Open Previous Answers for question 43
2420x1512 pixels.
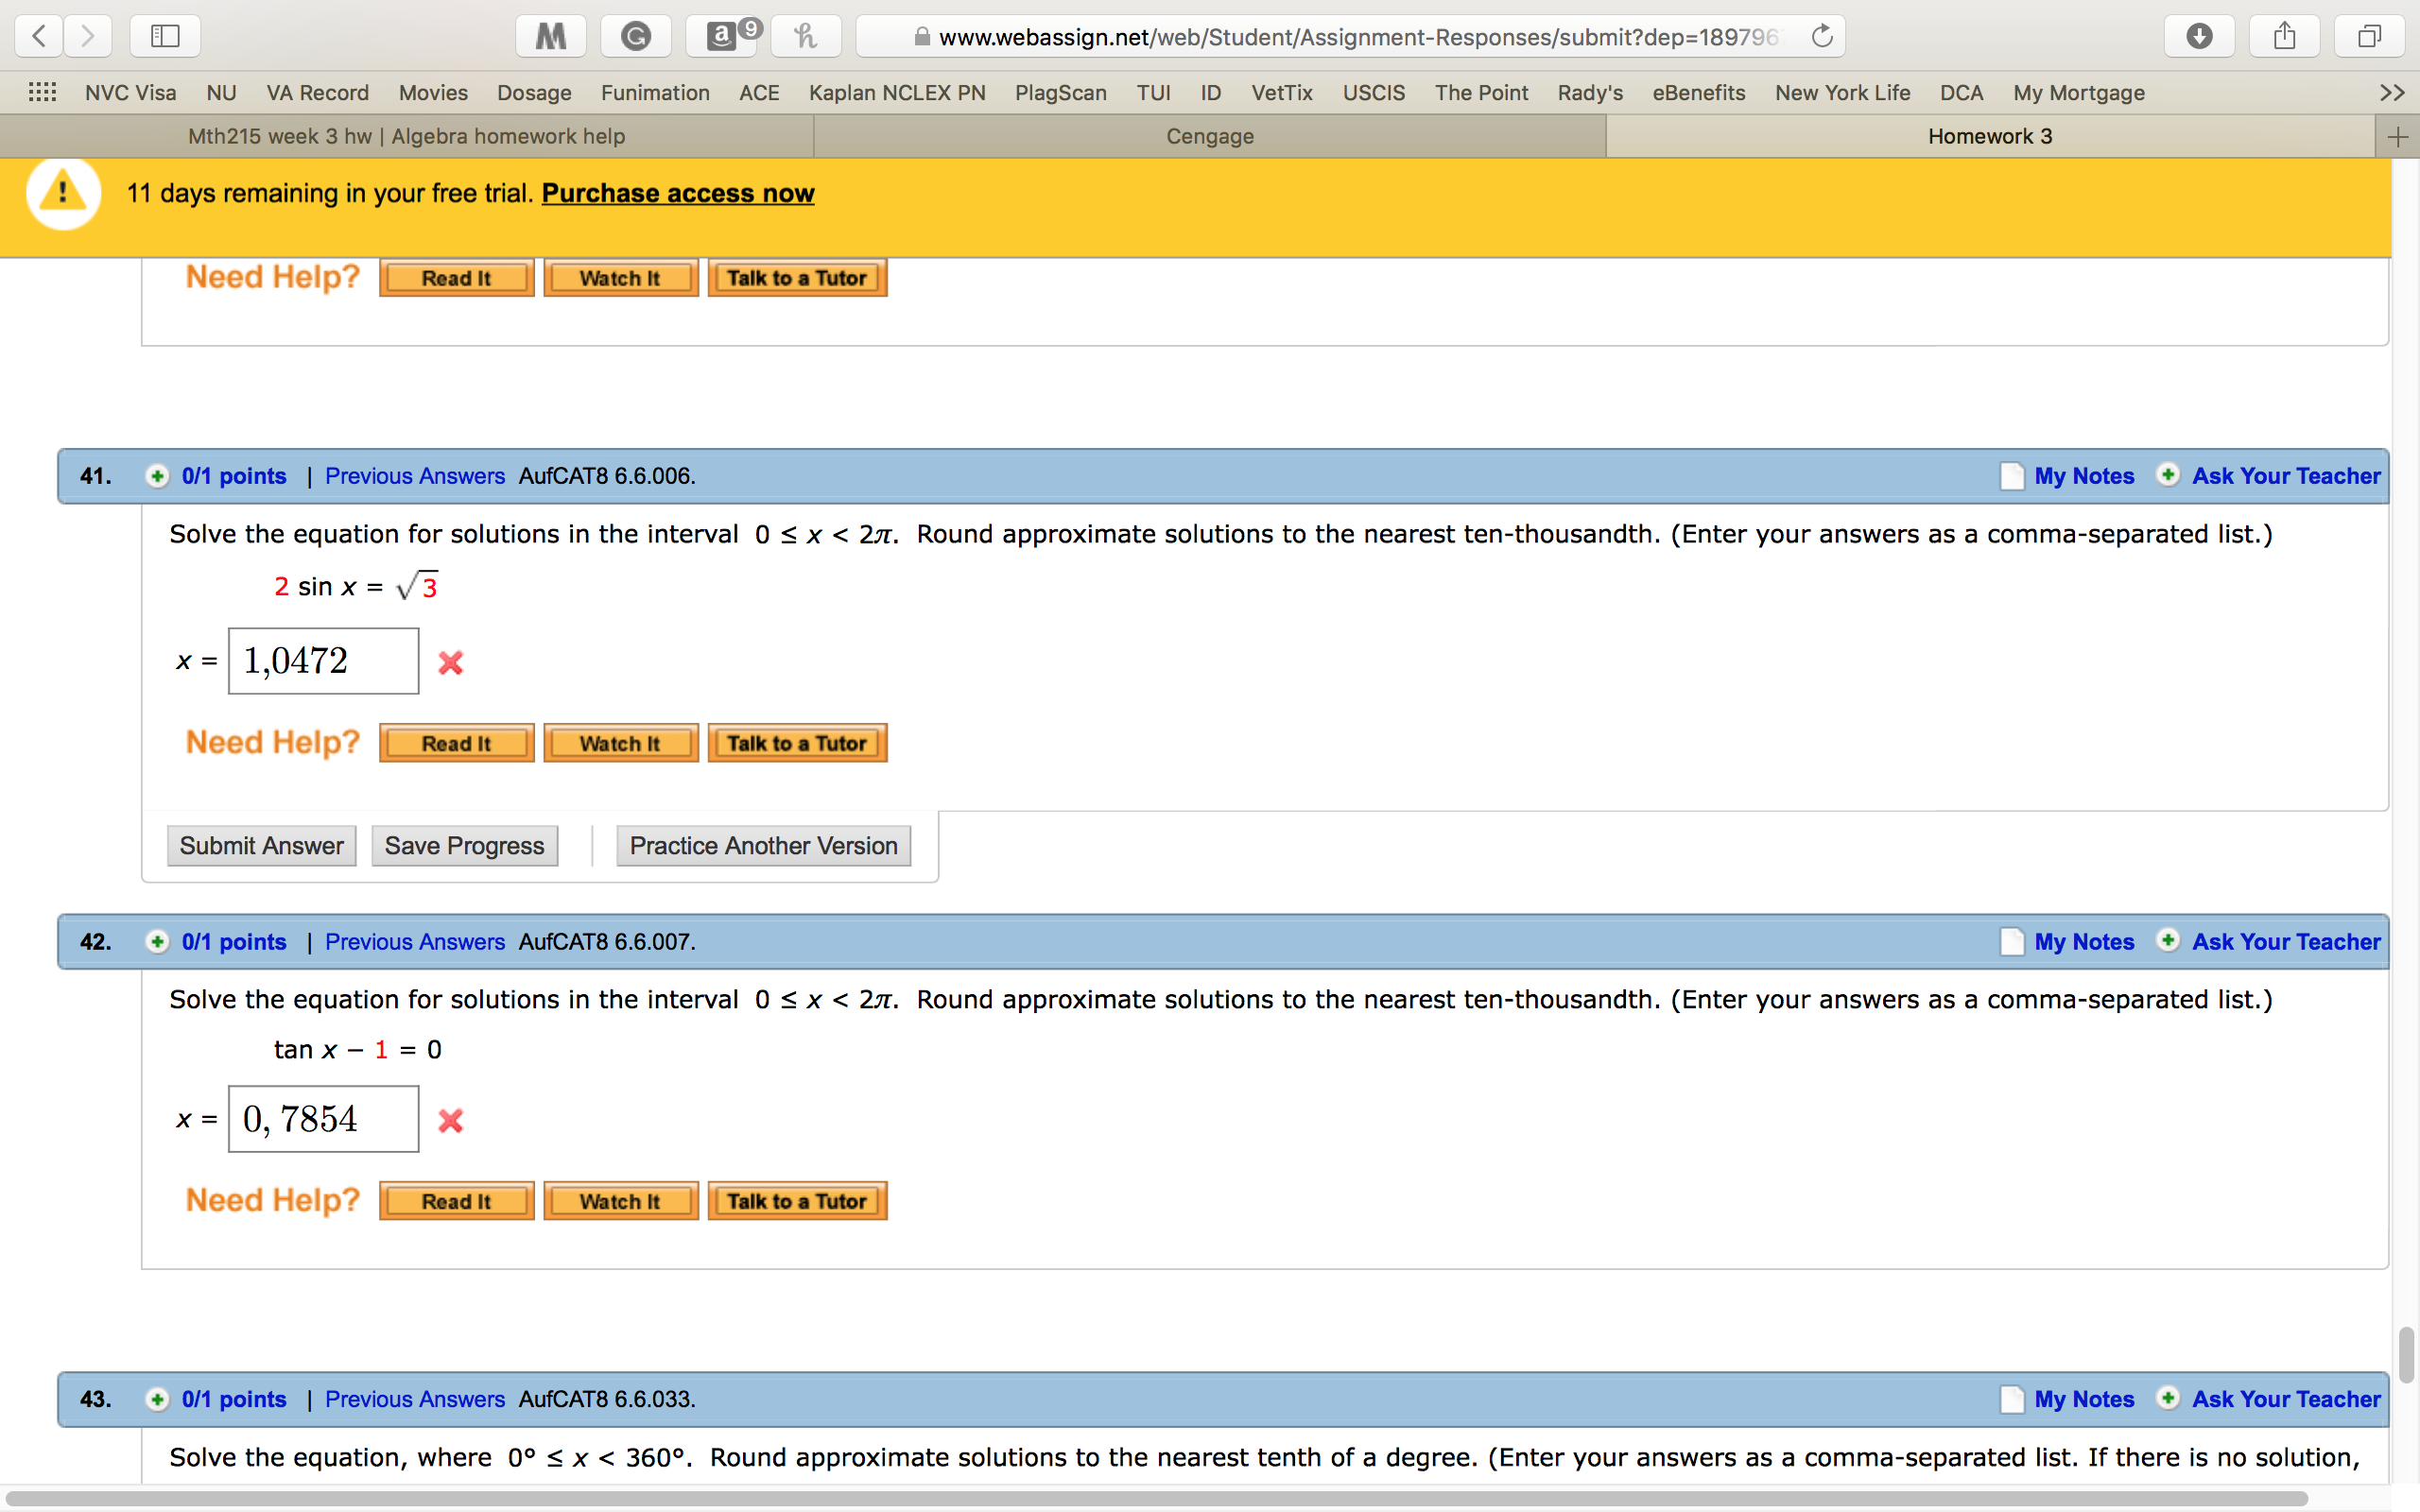(x=415, y=1399)
